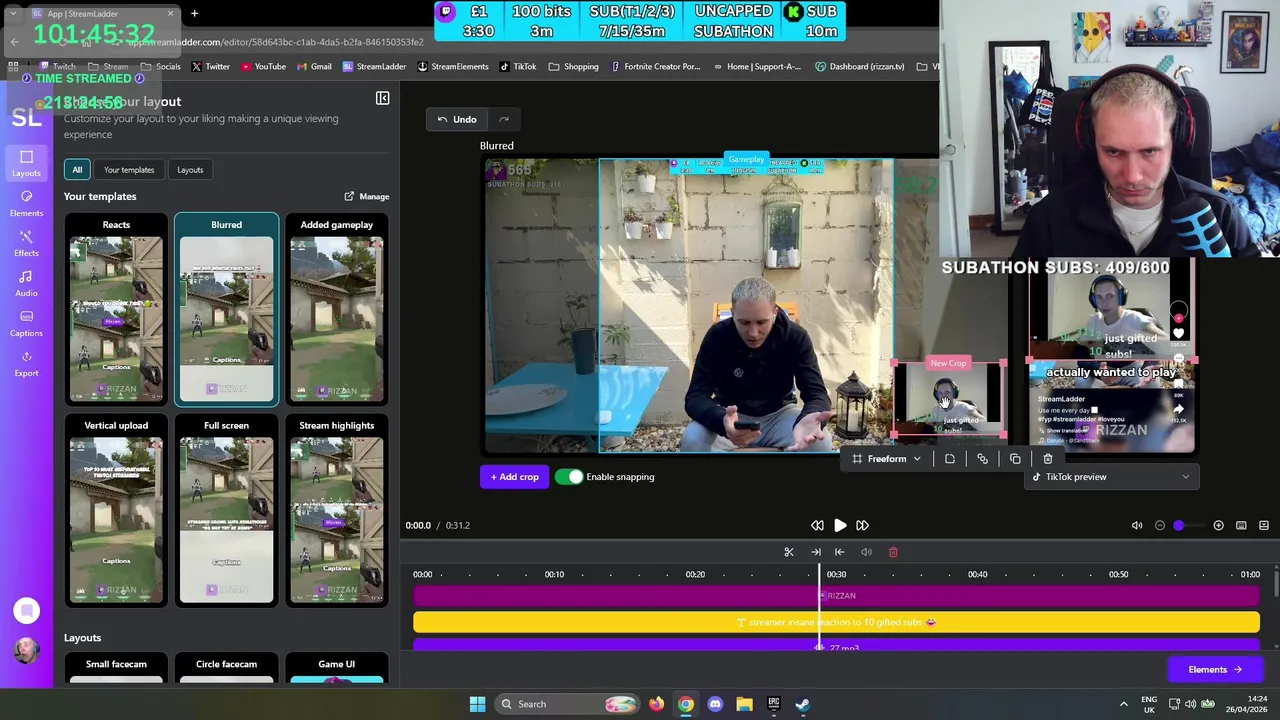Expand the TikTok preview dropdown

pyautogui.click(x=1110, y=477)
